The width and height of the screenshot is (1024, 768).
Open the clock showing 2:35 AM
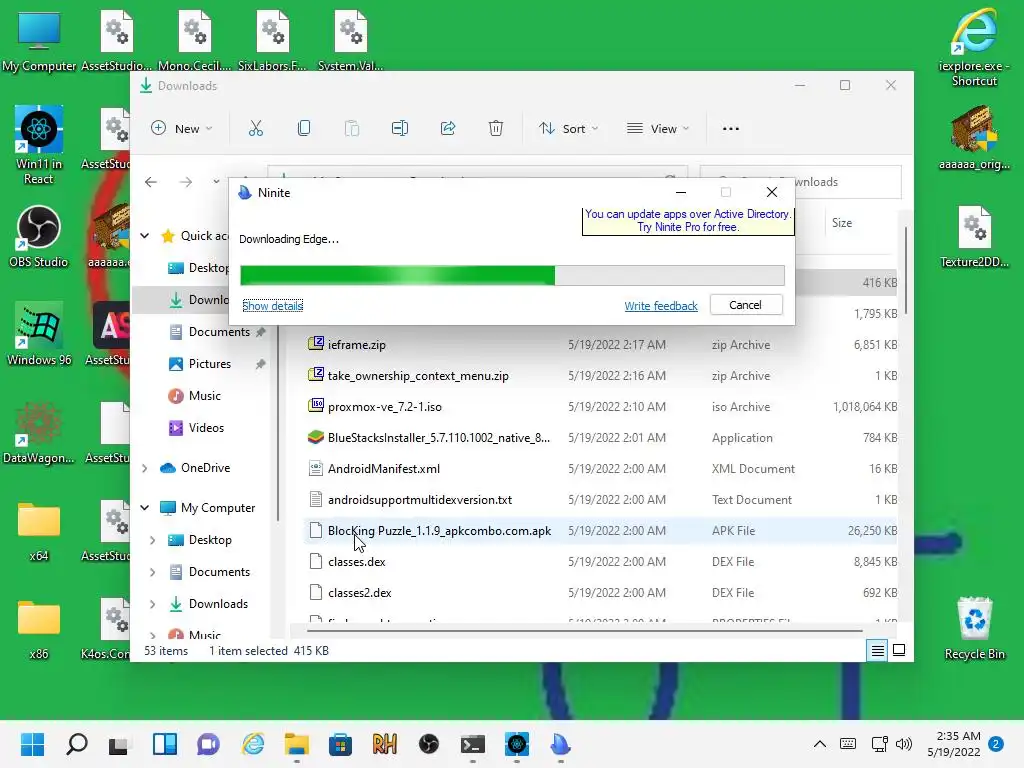point(953,744)
